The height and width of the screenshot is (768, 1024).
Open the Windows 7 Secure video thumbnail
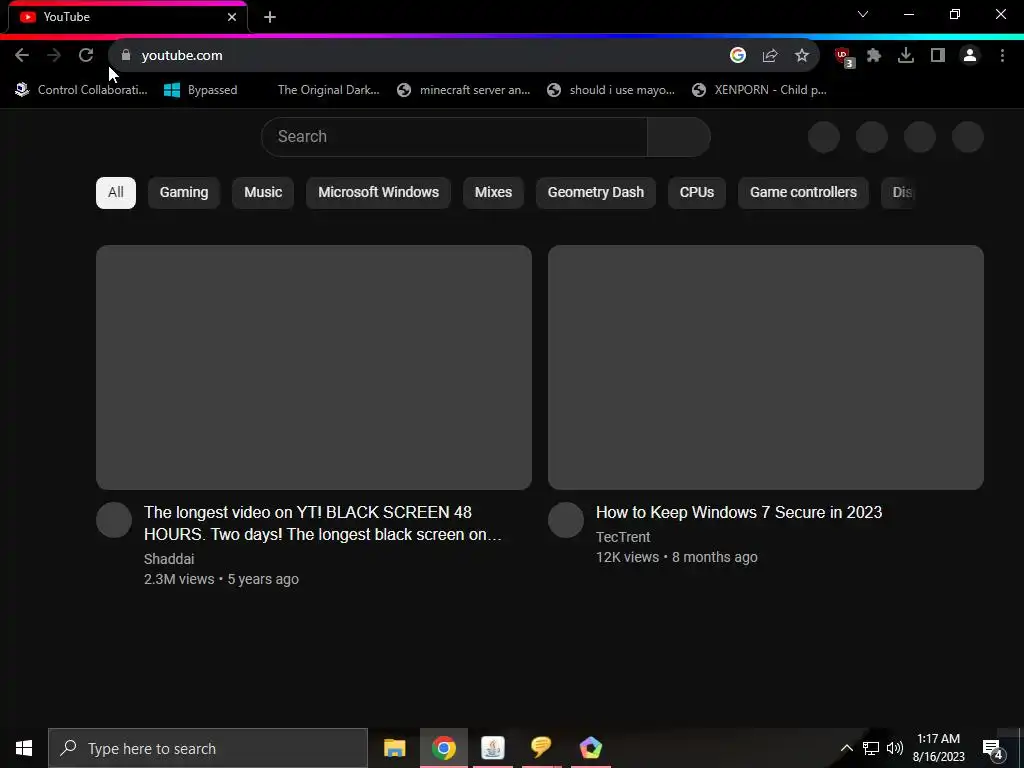[x=765, y=367]
